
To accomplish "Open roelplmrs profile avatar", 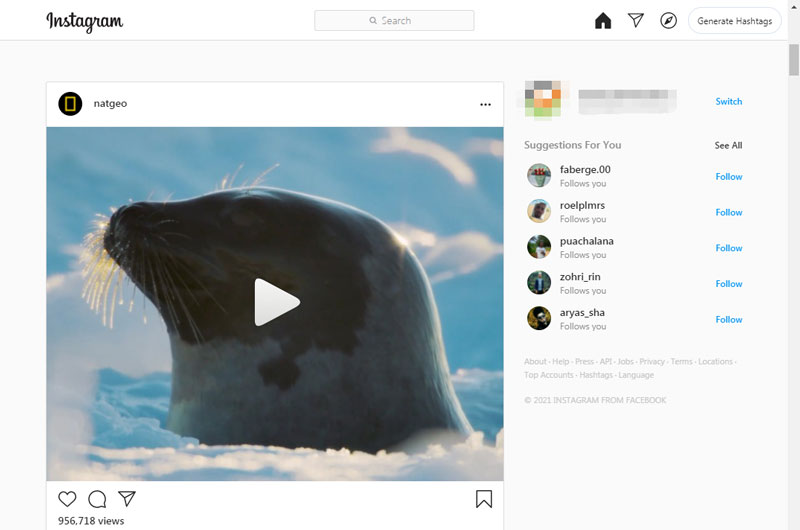I will click(x=539, y=211).
